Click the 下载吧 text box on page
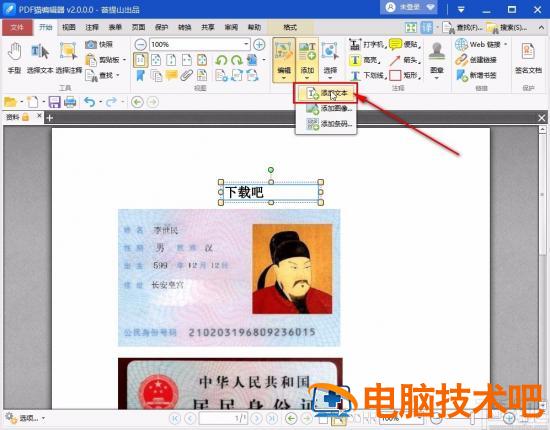 coord(270,192)
